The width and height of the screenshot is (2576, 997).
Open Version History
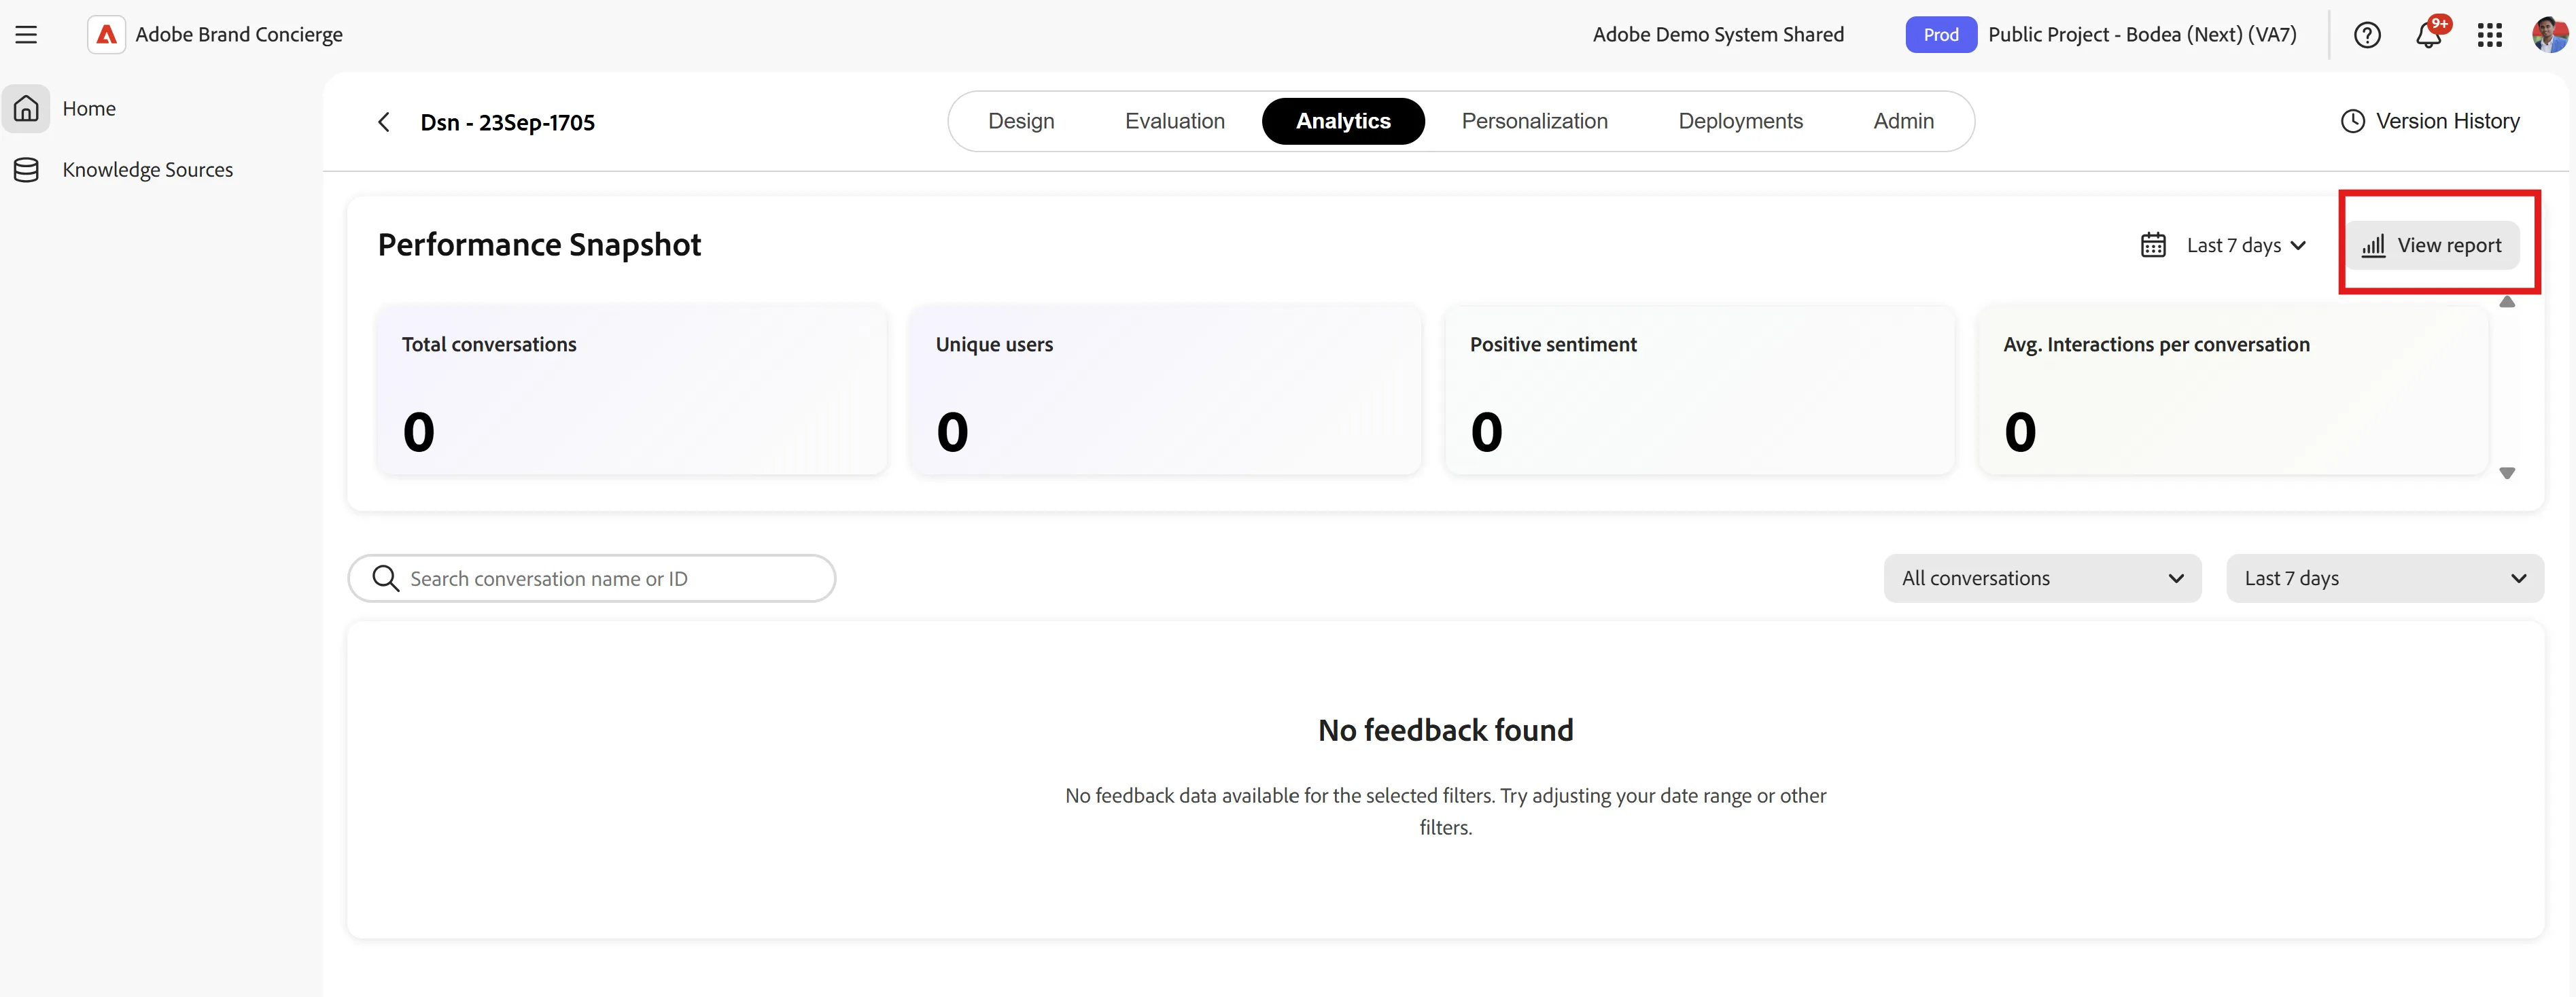pos(2430,121)
